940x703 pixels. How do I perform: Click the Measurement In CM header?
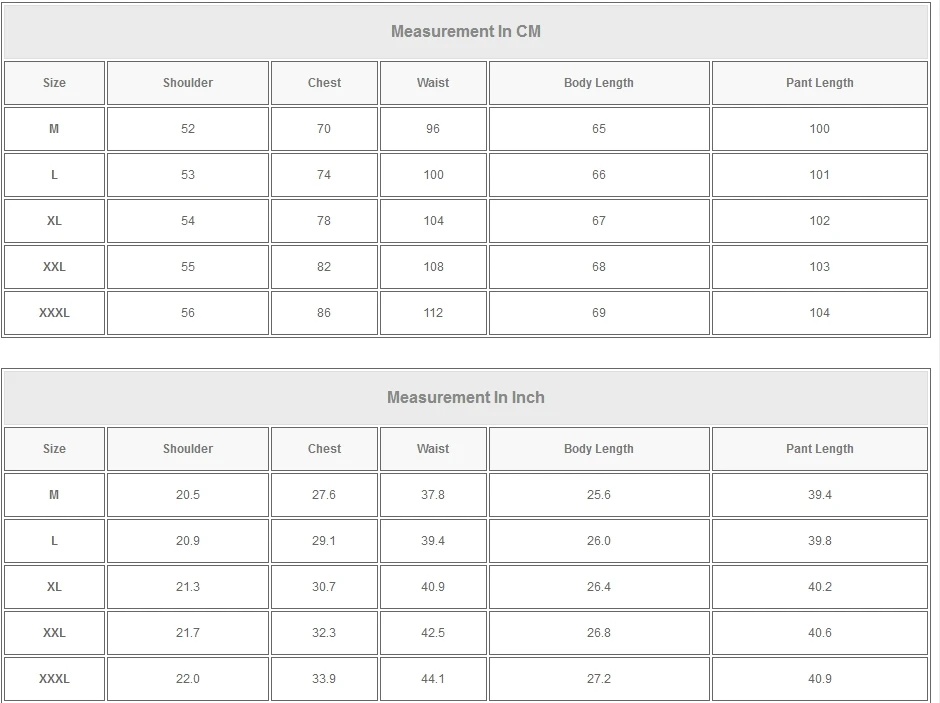pos(466,31)
